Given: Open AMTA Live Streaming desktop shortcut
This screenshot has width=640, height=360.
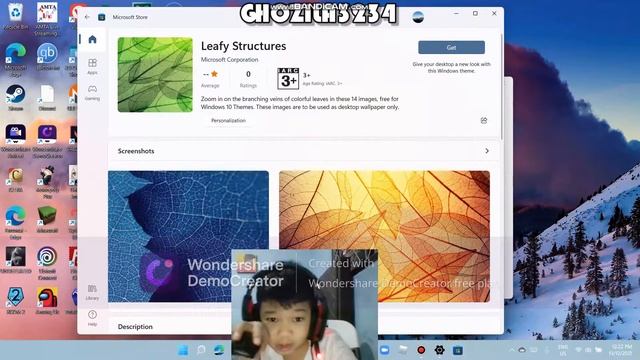Looking at the screenshot, I should click(47, 18).
